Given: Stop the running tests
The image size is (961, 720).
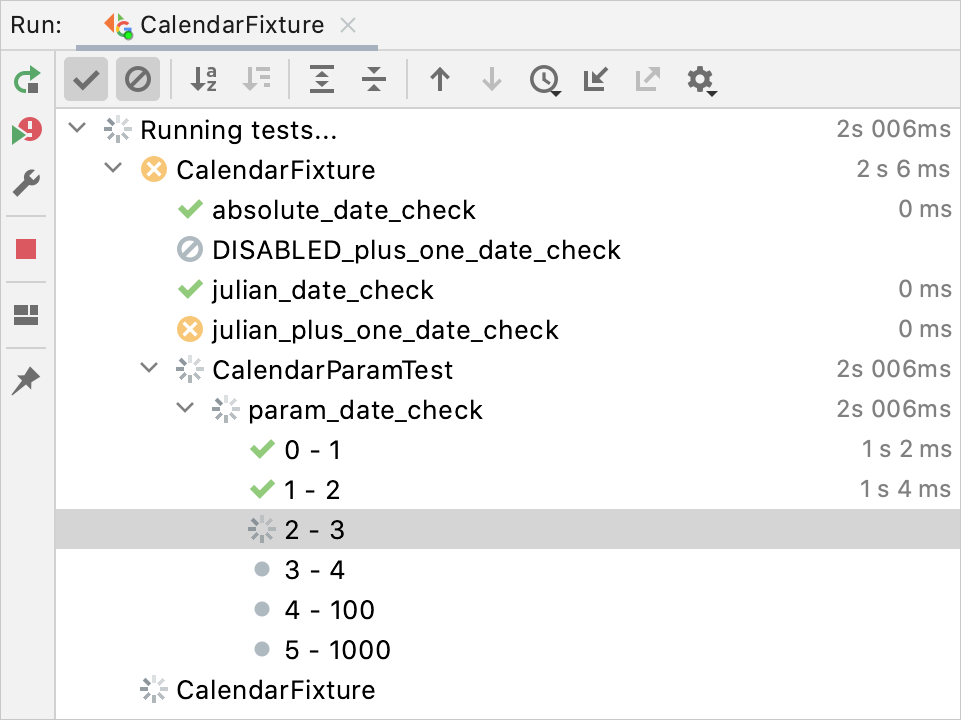Looking at the screenshot, I should [x=26, y=249].
